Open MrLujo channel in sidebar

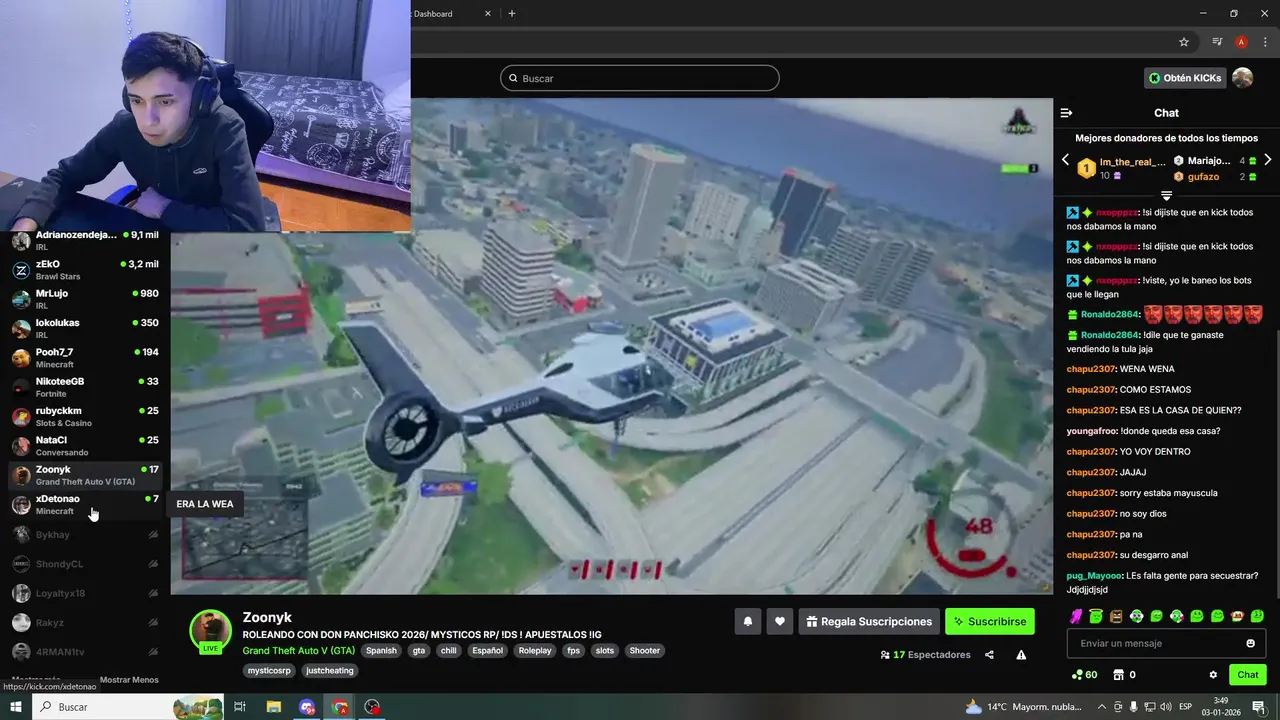(85, 300)
